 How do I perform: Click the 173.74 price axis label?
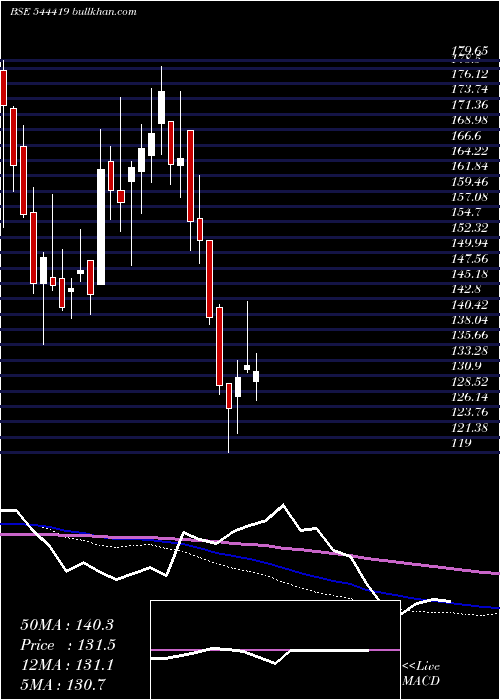(x=470, y=89)
